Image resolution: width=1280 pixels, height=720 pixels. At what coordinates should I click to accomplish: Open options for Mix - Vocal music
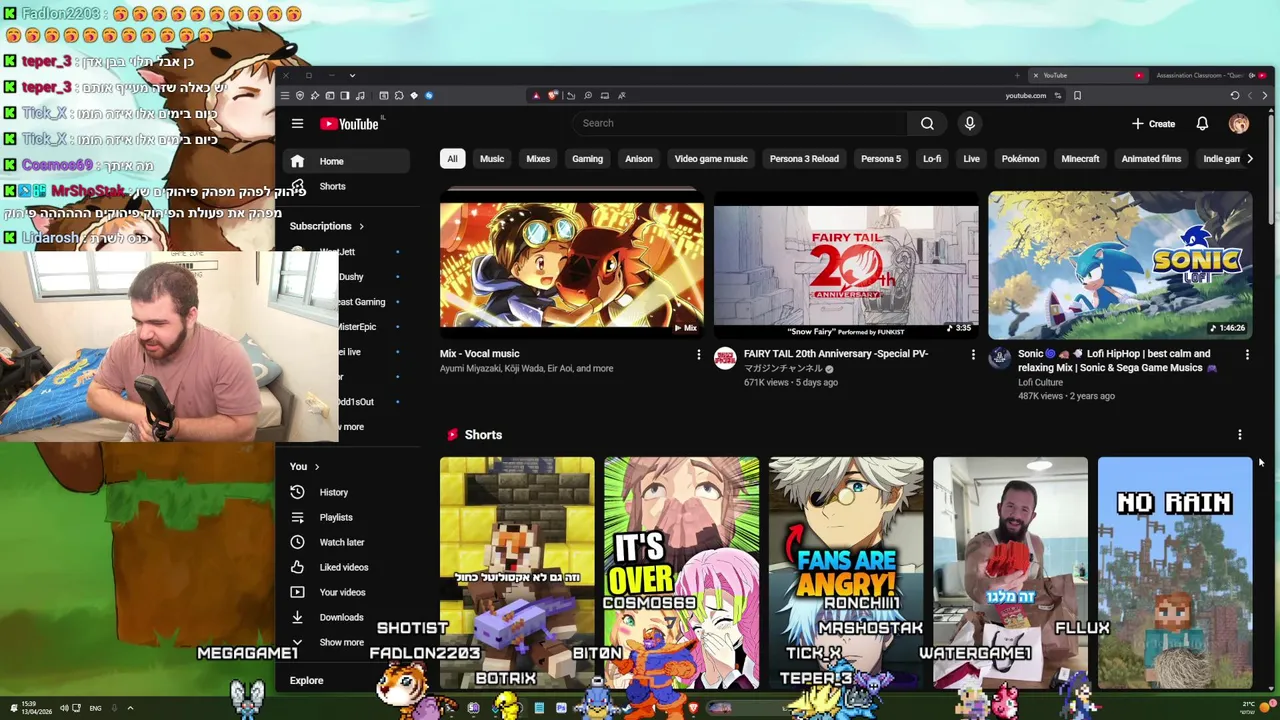coord(699,354)
